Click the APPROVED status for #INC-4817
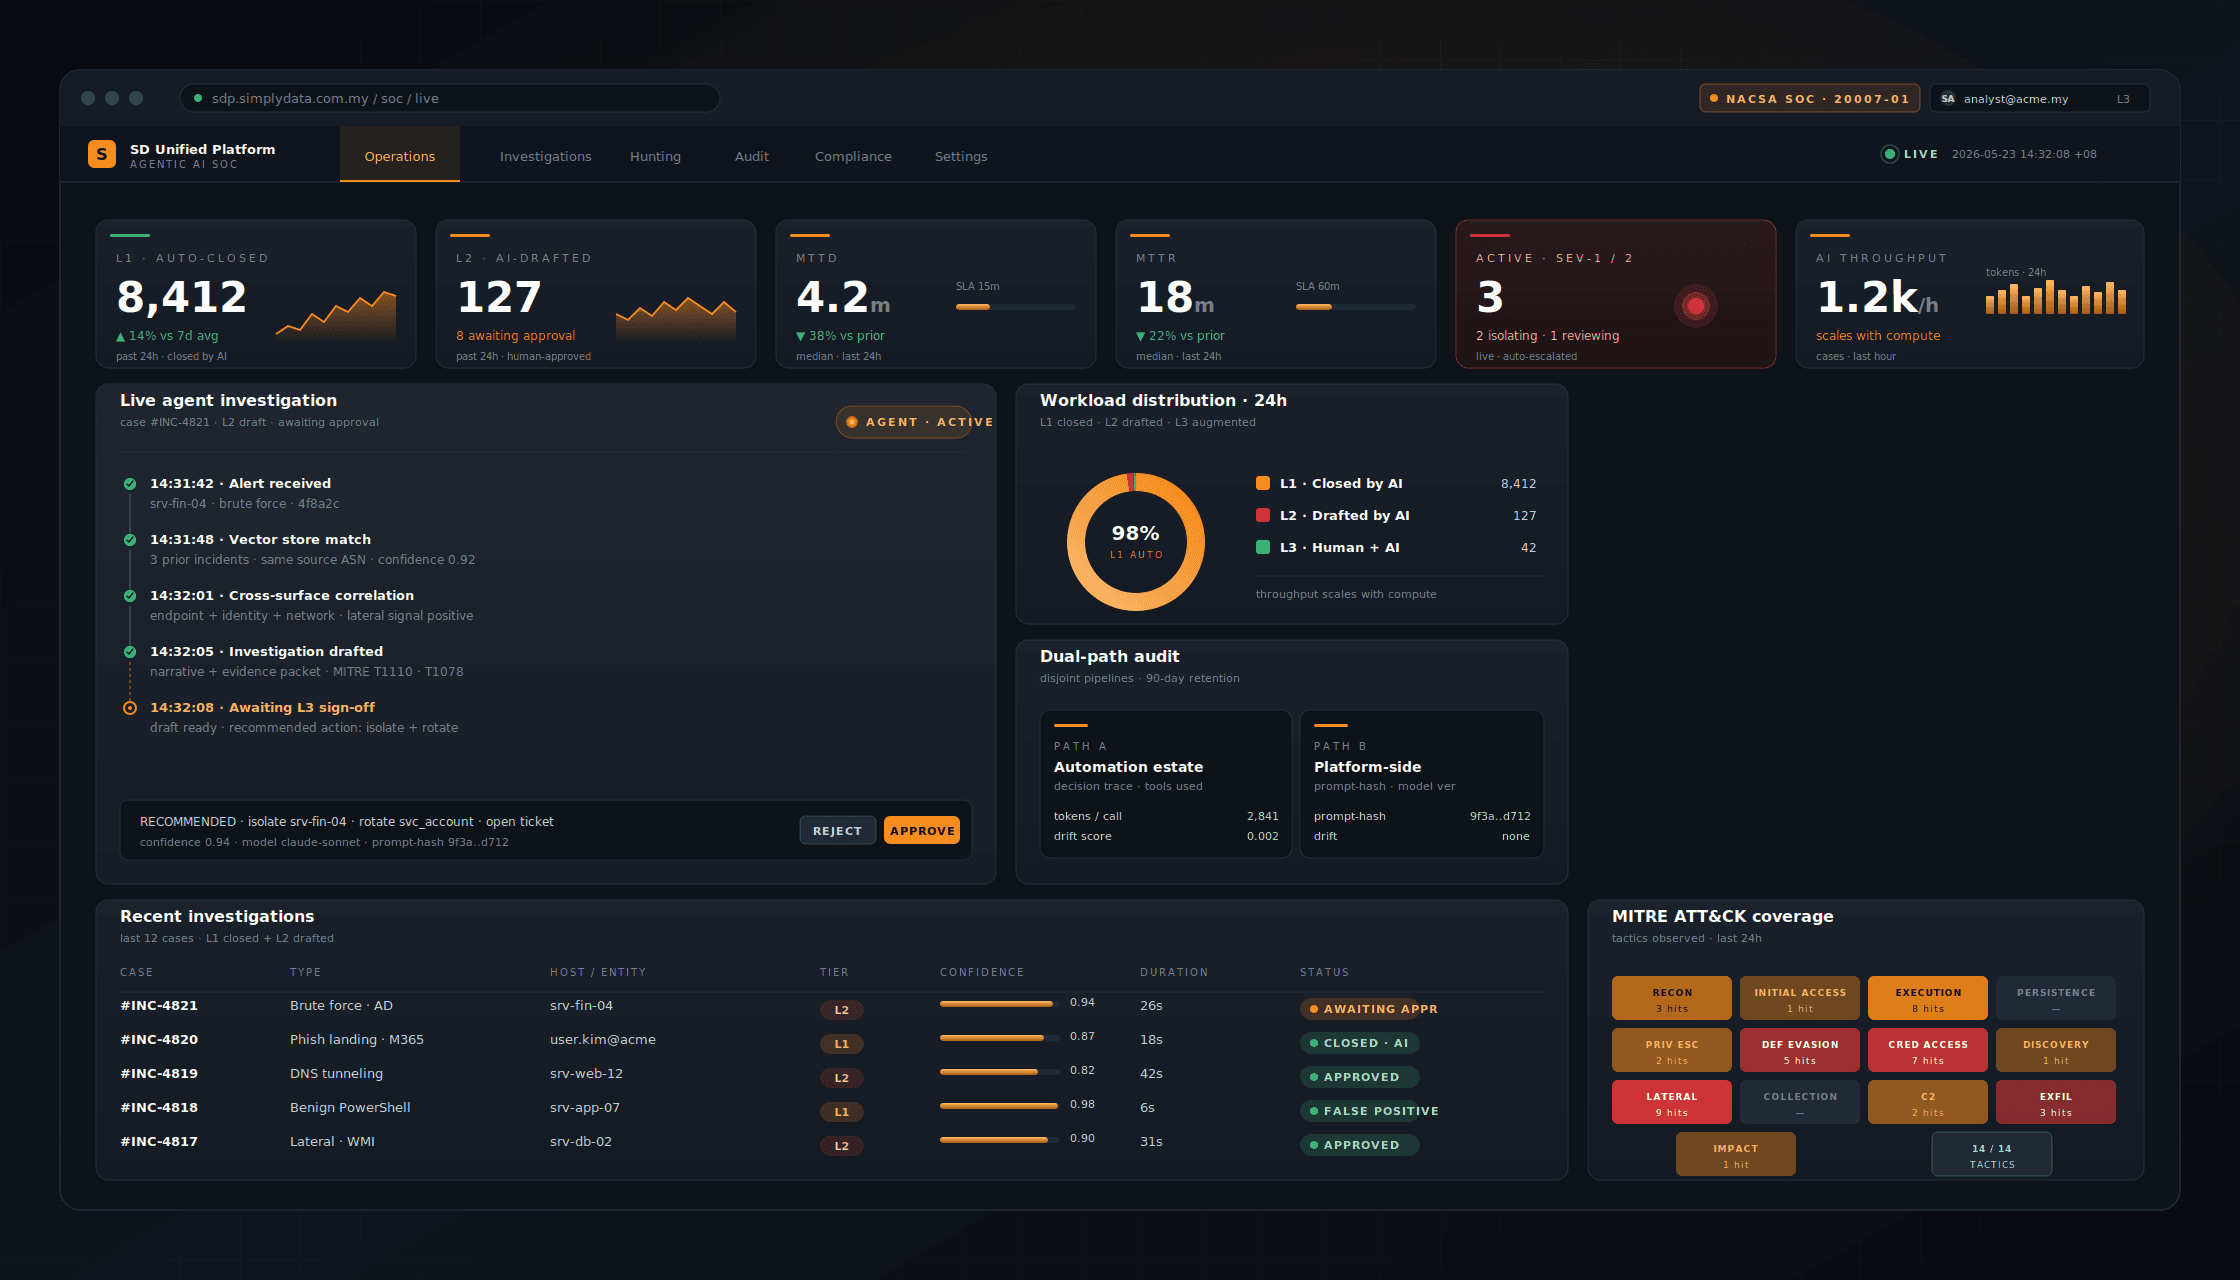This screenshot has height=1280, width=2240. pyautogui.click(x=1359, y=1145)
